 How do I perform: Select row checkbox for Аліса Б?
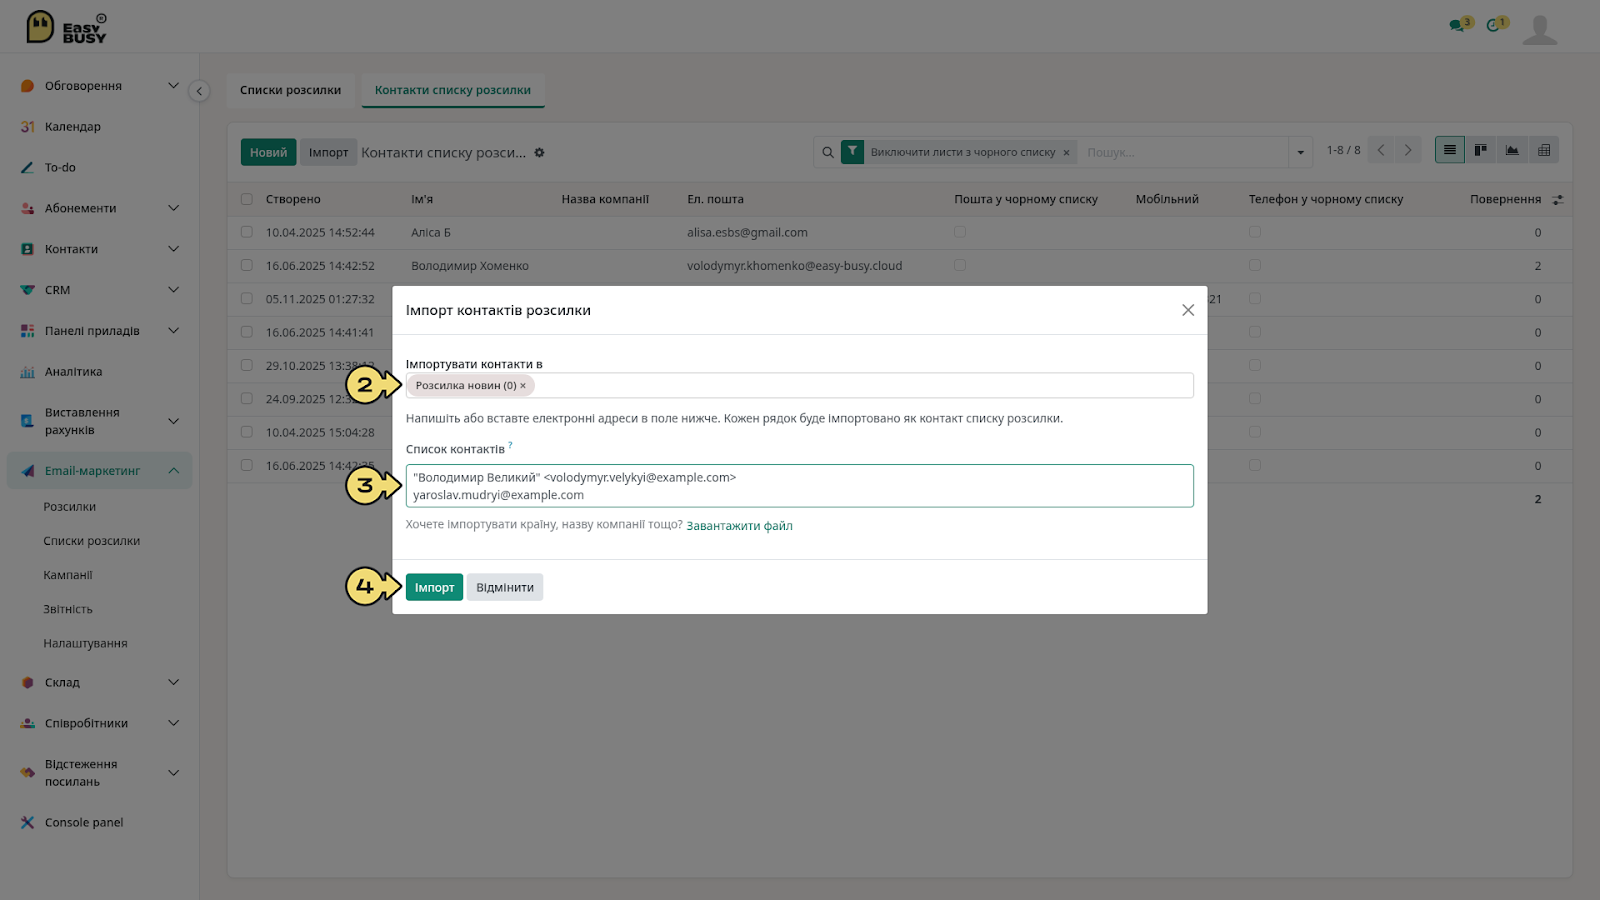pyautogui.click(x=247, y=232)
